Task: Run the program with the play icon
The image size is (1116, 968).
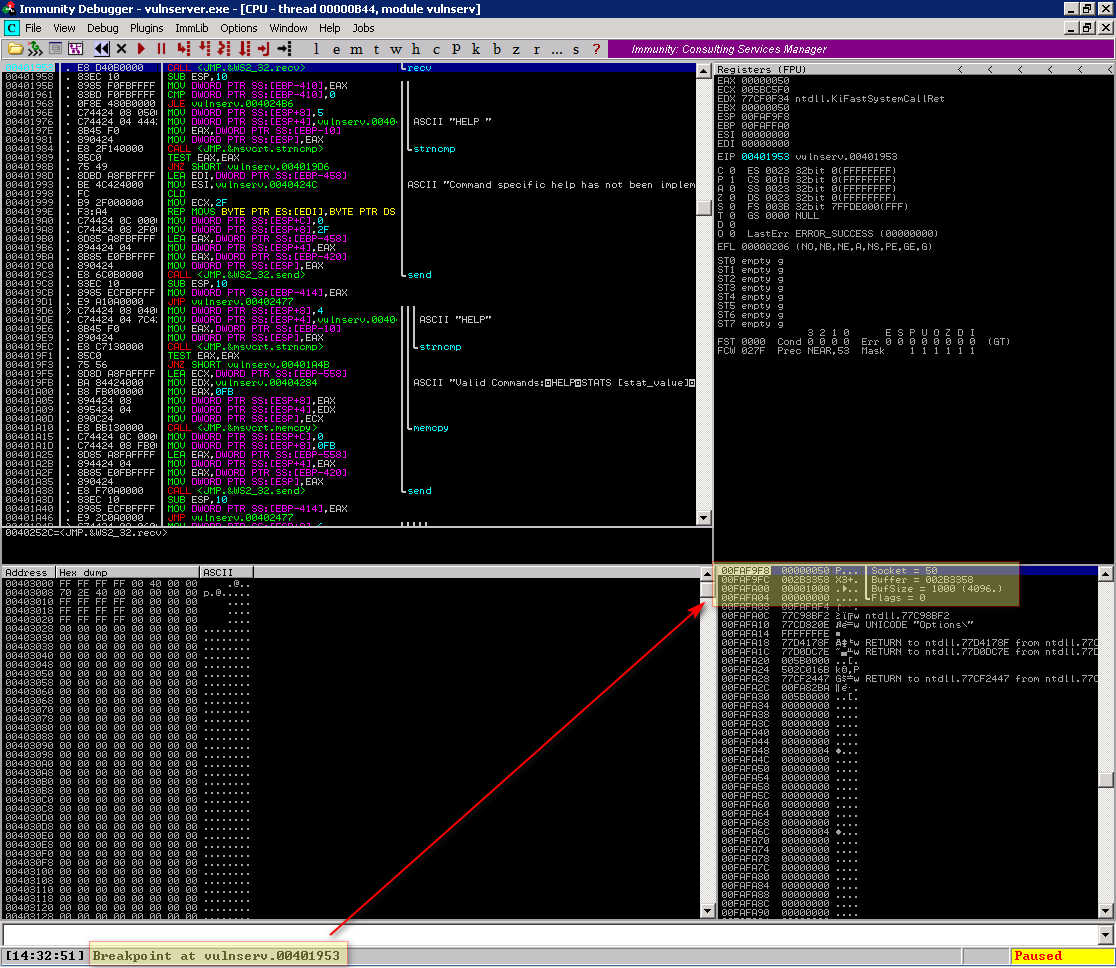Action: pos(141,48)
